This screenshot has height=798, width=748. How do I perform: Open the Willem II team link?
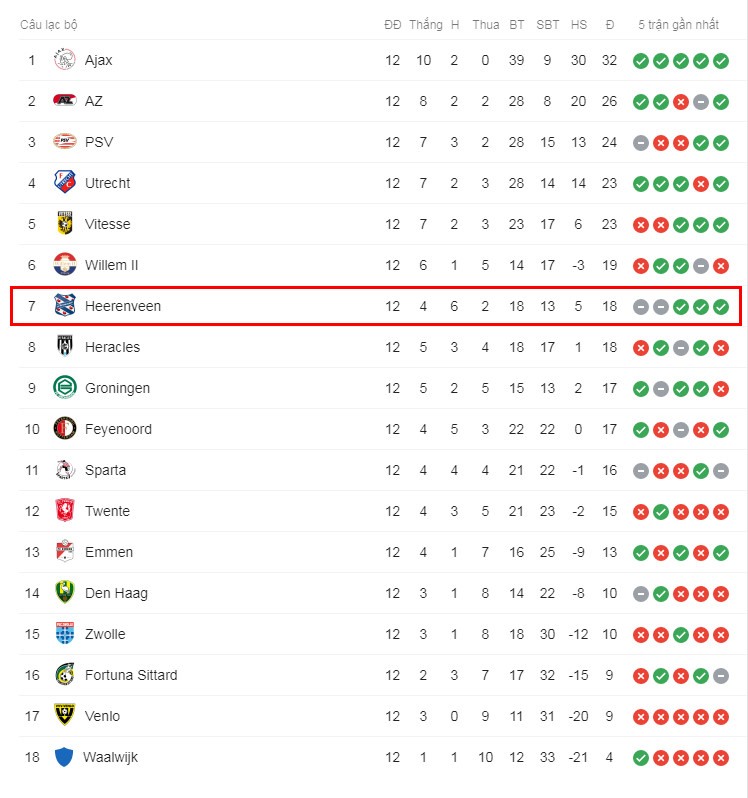tap(111, 265)
